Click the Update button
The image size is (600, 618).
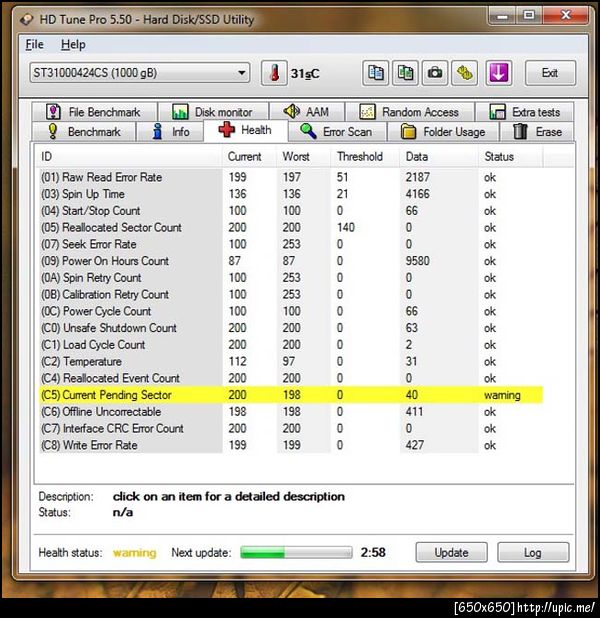coord(451,552)
